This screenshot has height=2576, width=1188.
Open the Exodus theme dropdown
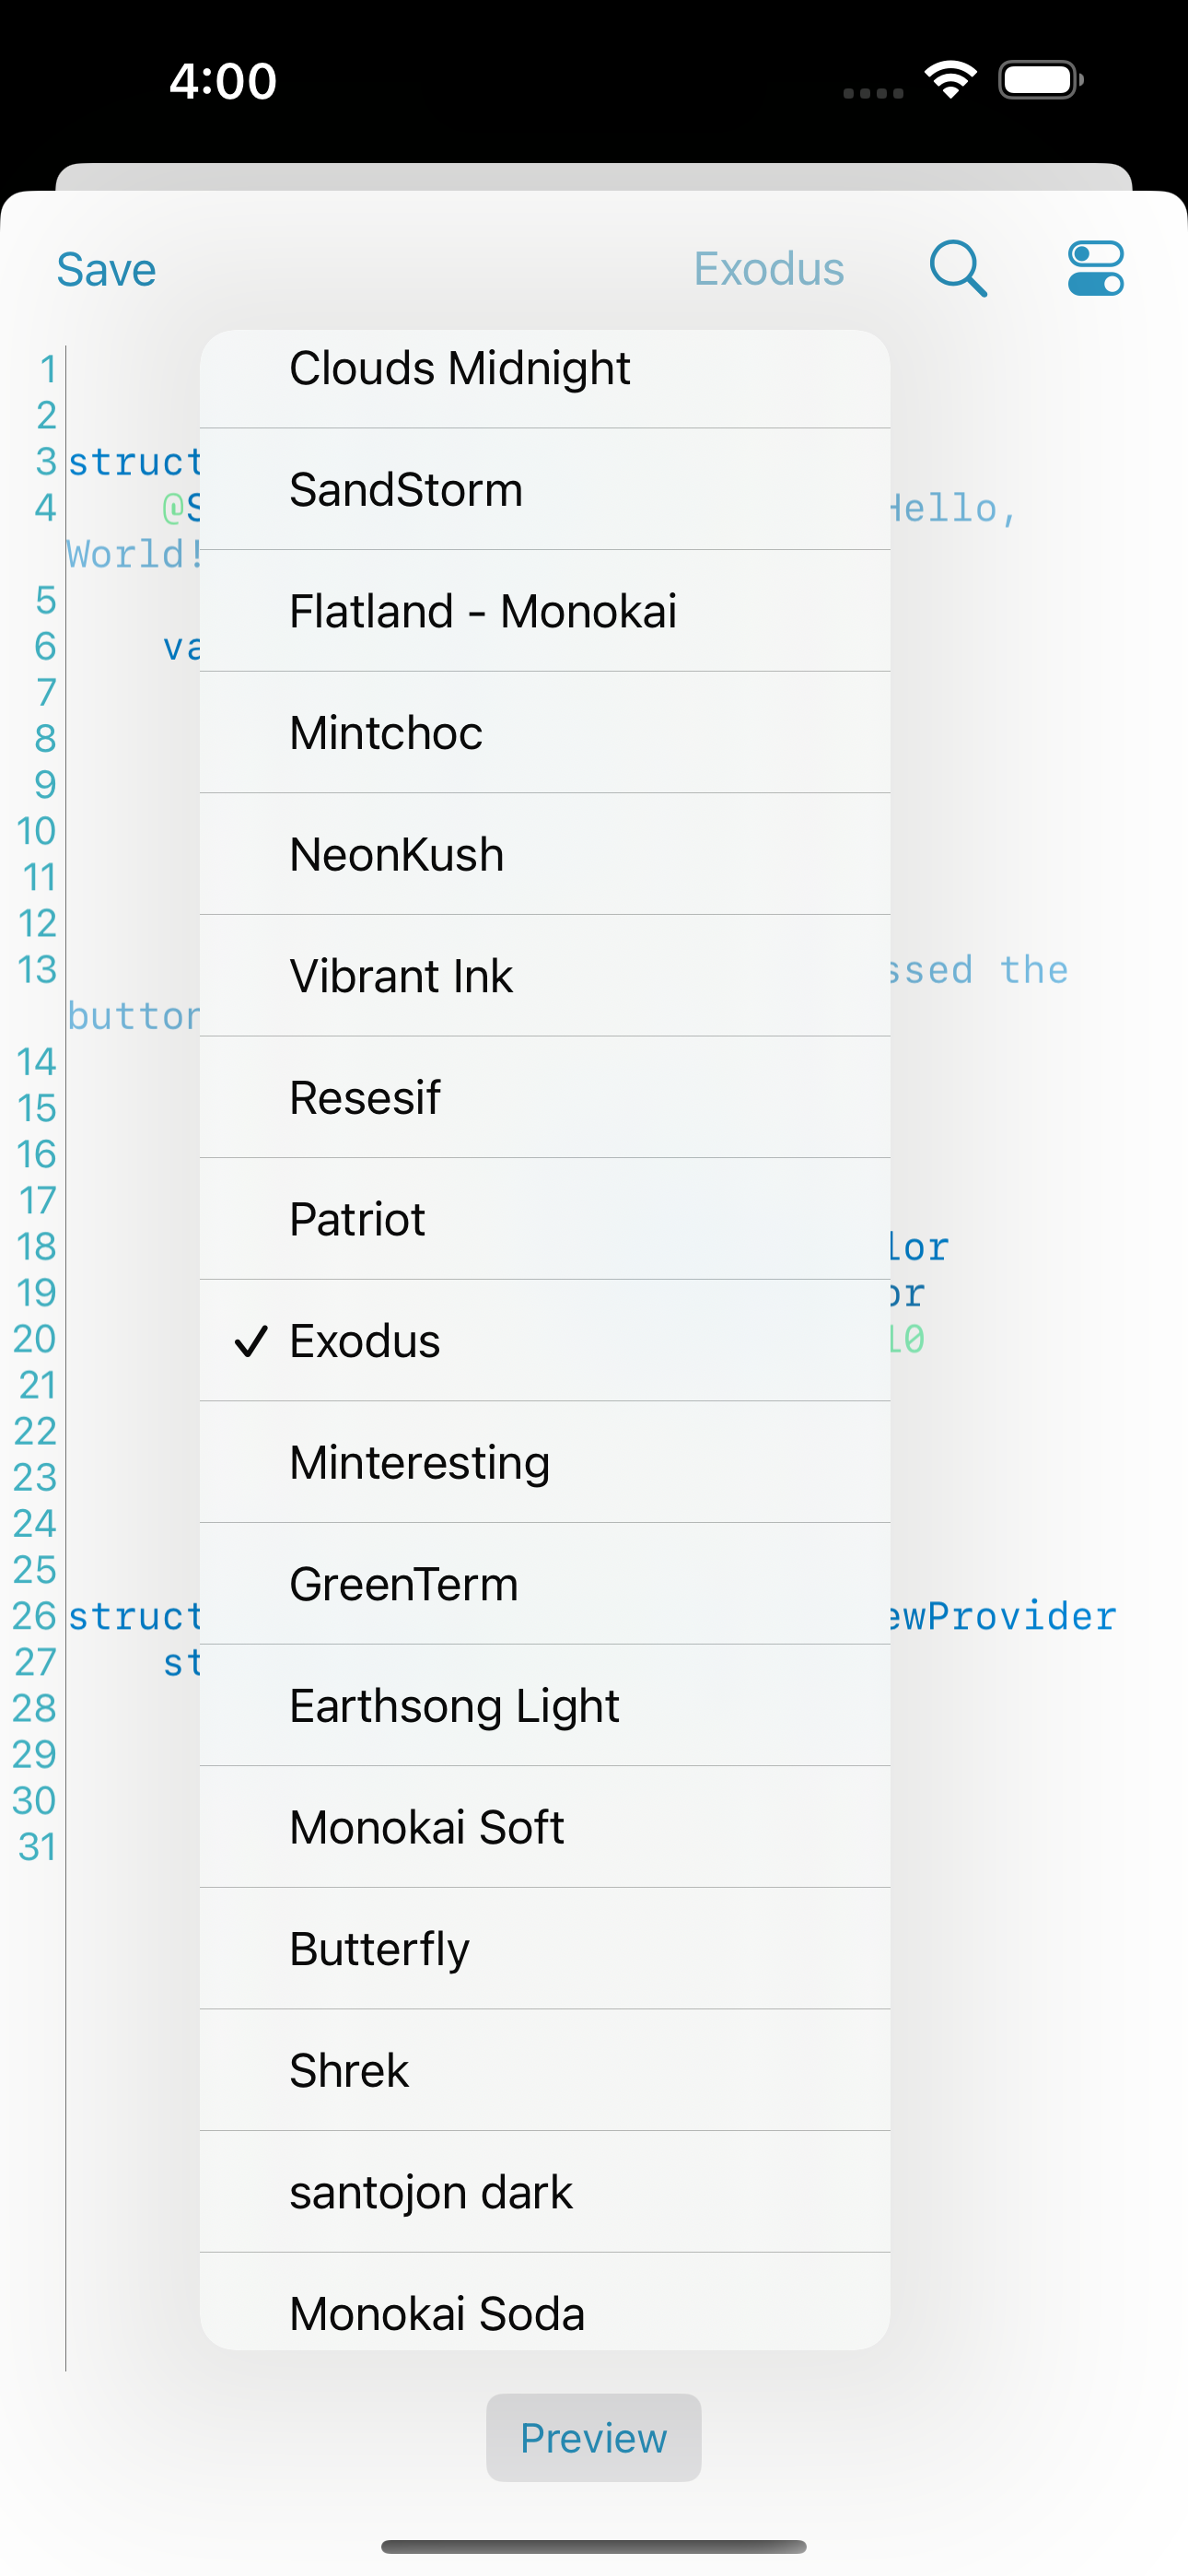pyautogui.click(x=769, y=268)
